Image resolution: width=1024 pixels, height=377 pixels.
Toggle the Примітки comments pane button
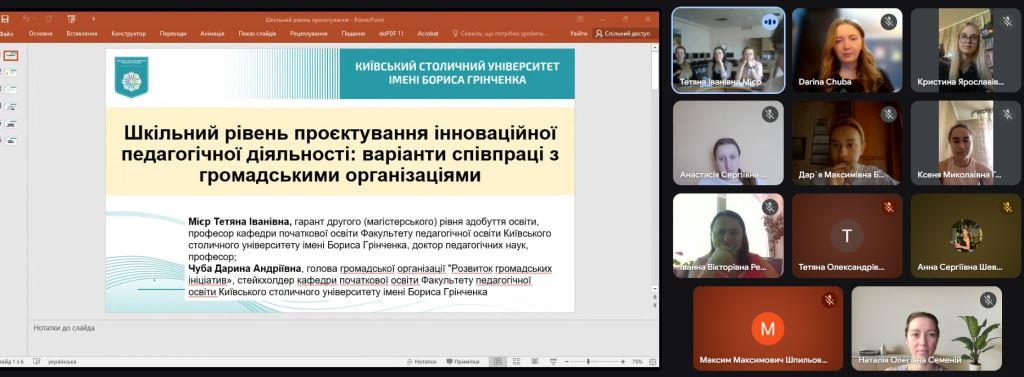[x=463, y=361]
